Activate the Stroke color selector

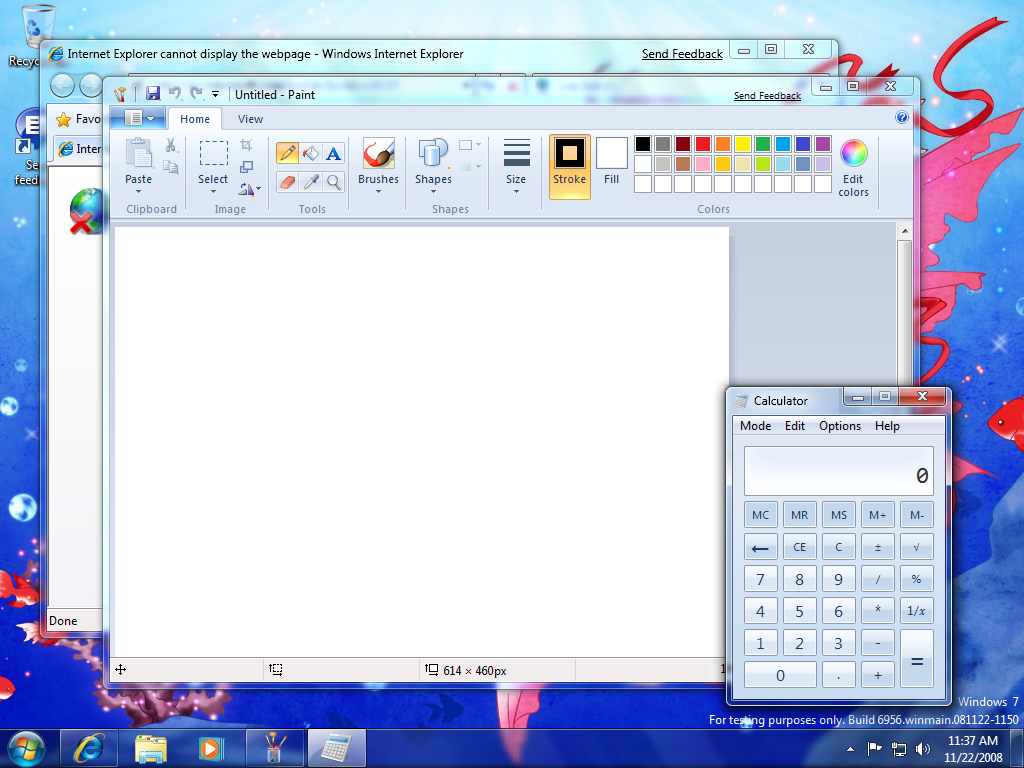tap(569, 165)
